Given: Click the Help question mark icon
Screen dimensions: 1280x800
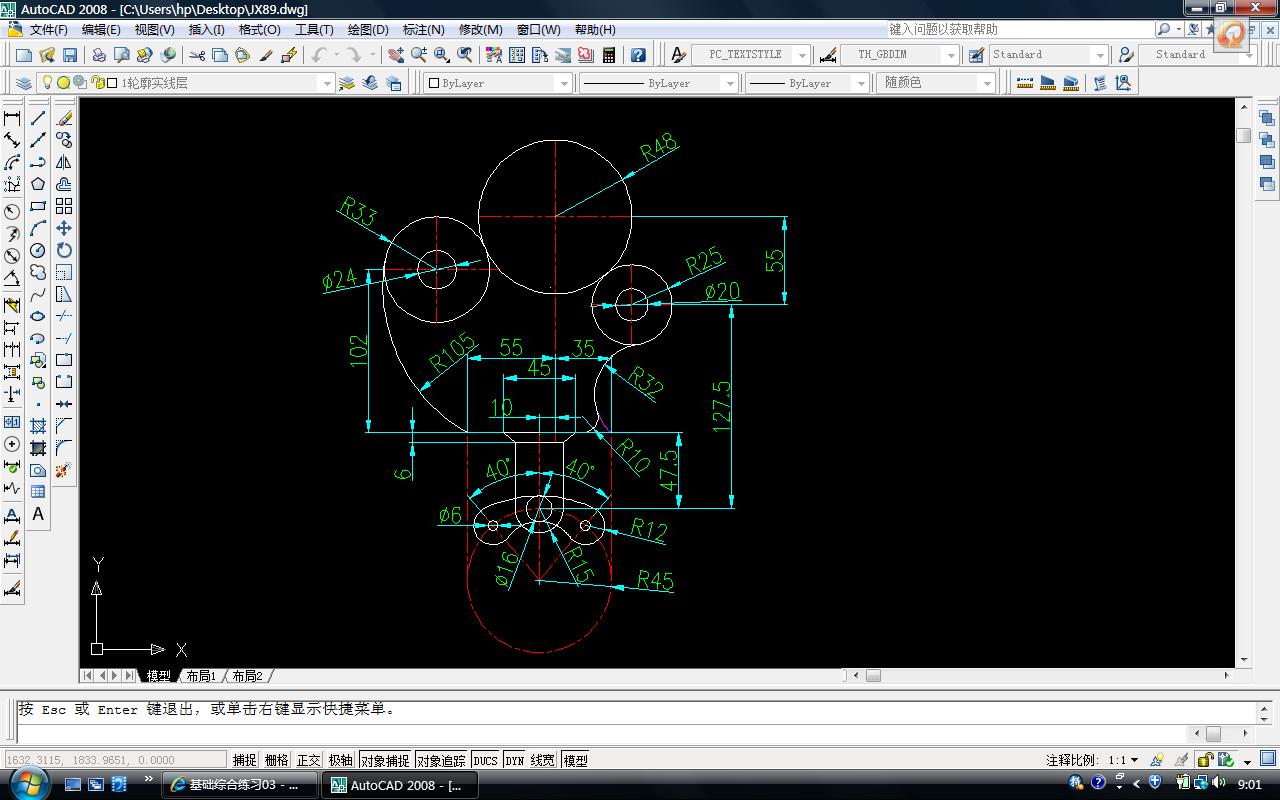Looking at the screenshot, I should pos(638,55).
